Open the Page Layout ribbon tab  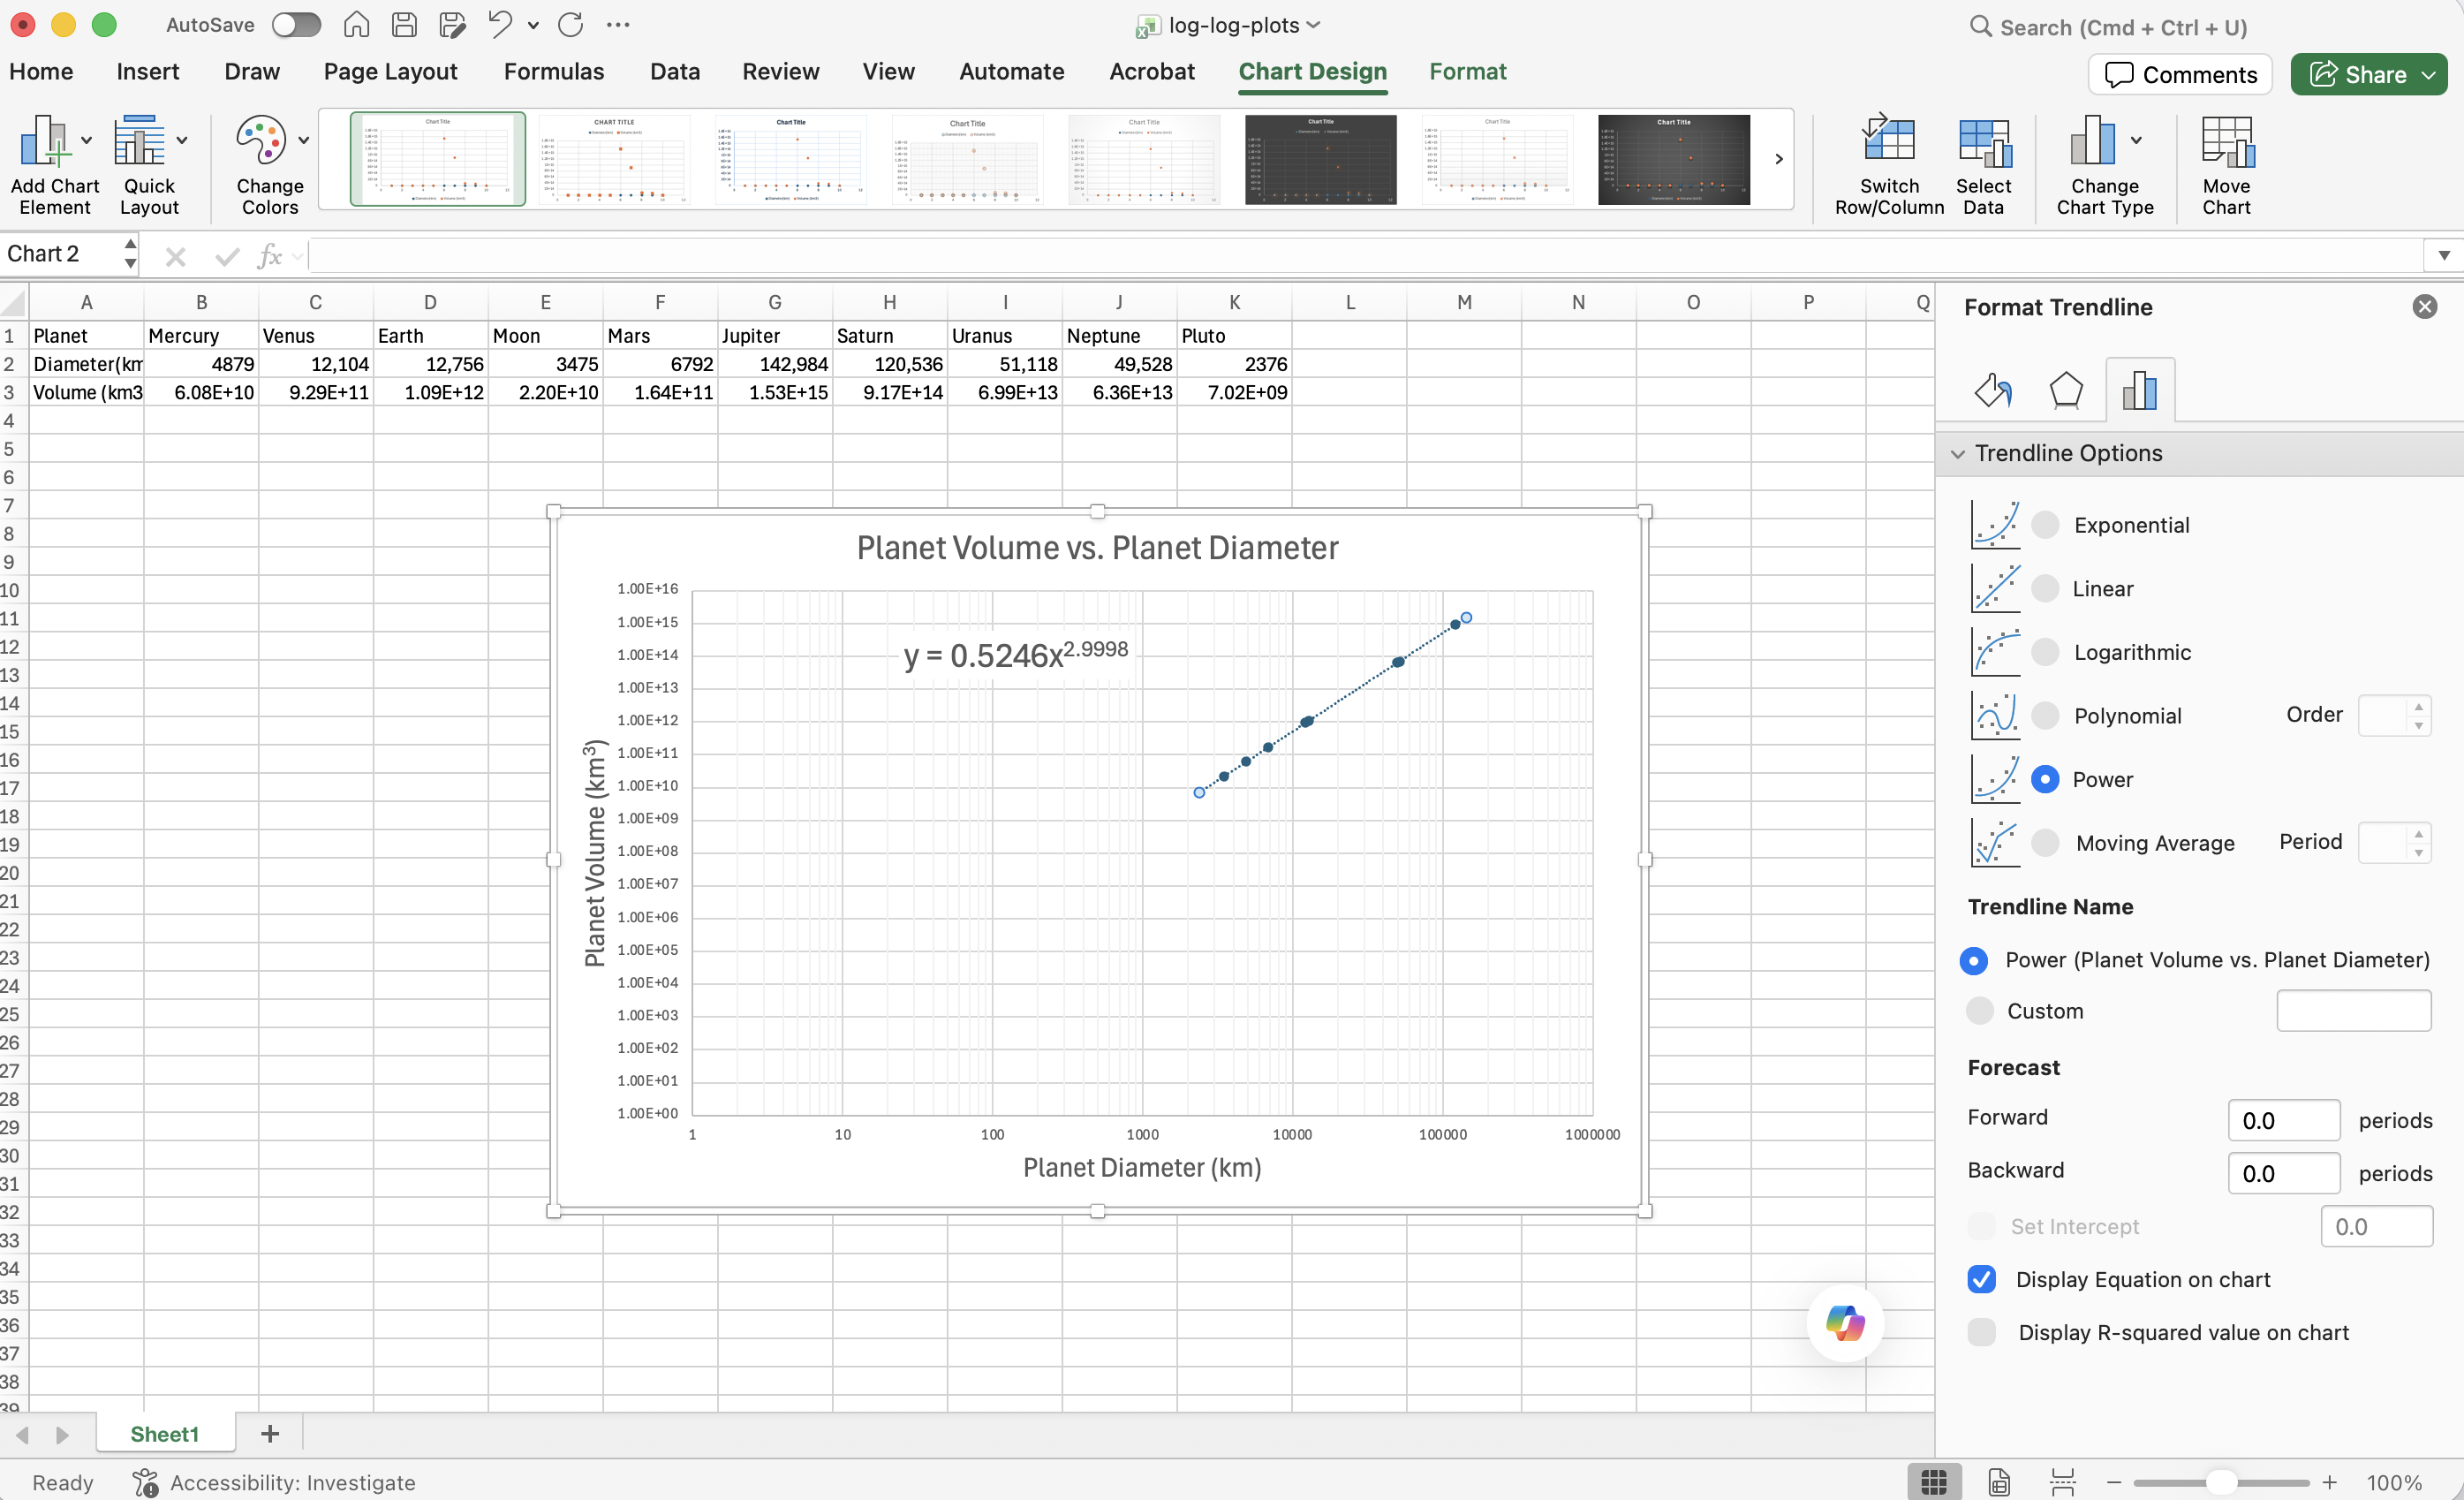coord(390,71)
